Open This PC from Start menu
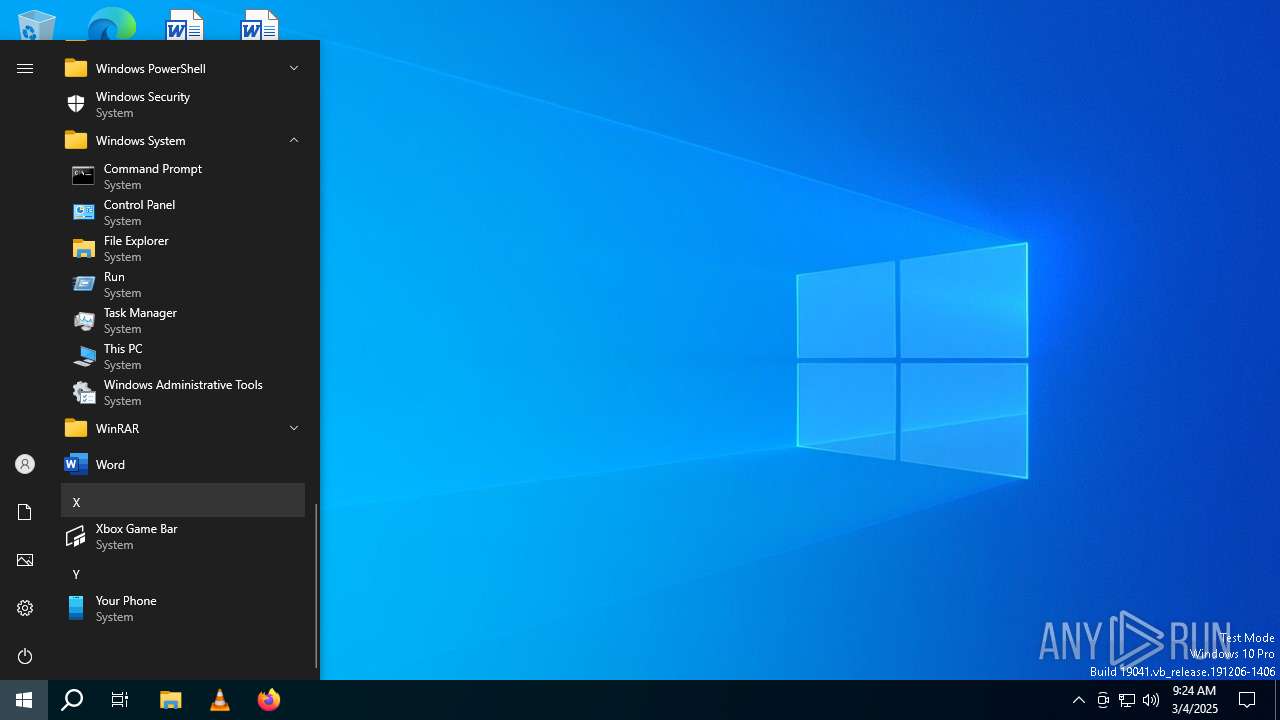The image size is (1280, 720). (183, 356)
